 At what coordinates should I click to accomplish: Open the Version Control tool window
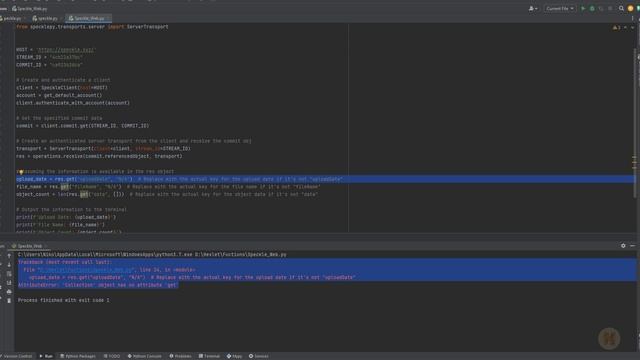coord(16,356)
